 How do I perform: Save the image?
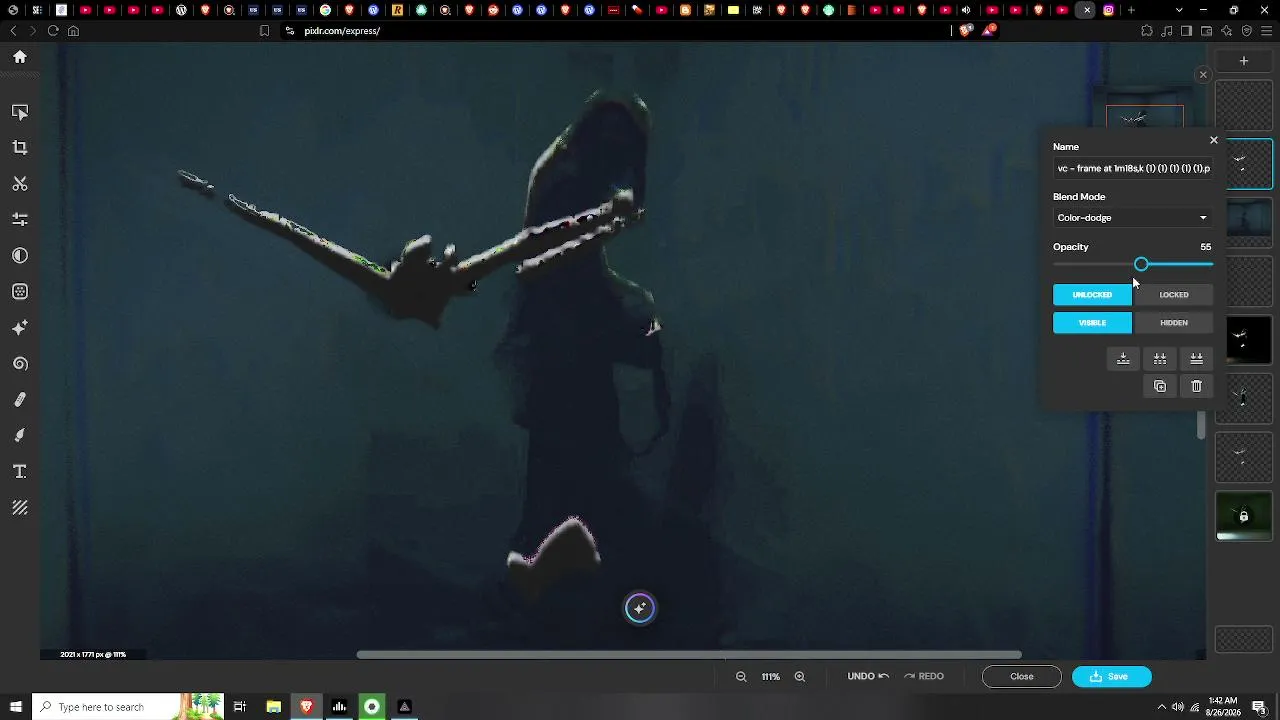(1111, 677)
